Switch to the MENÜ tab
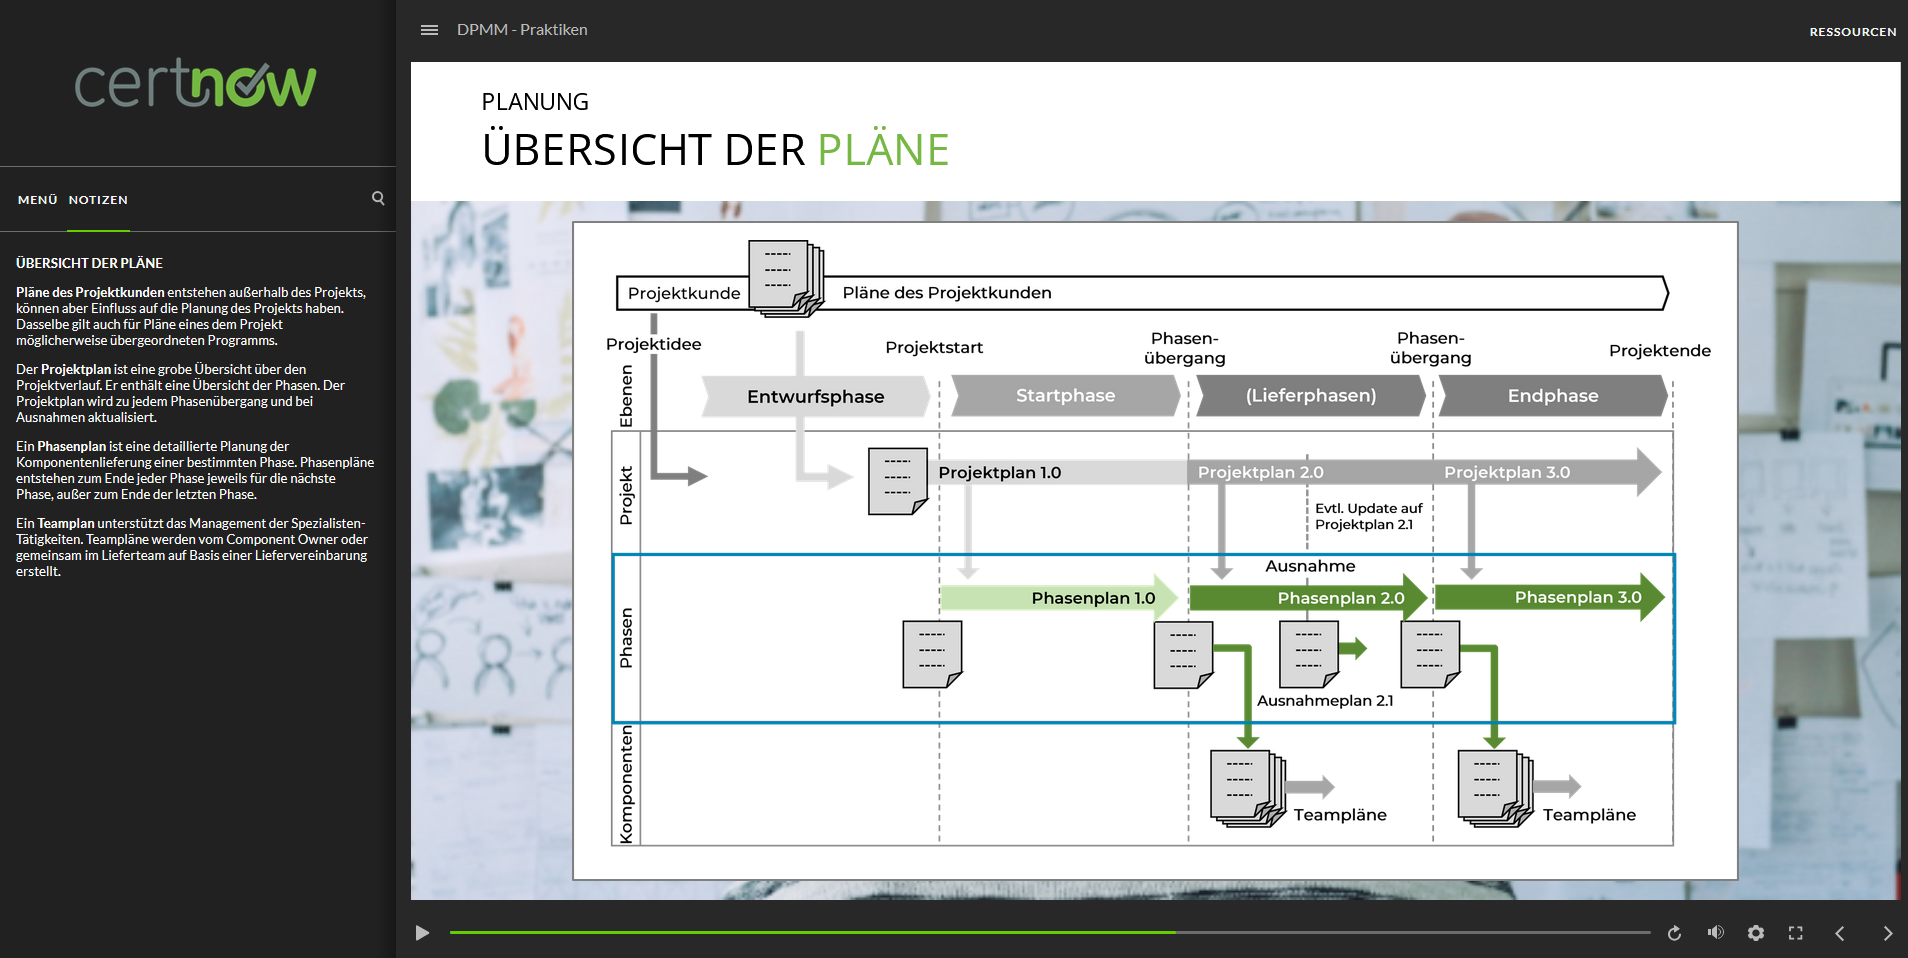Image resolution: width=1908 pixels, height=958 pixels. point(38,200)
